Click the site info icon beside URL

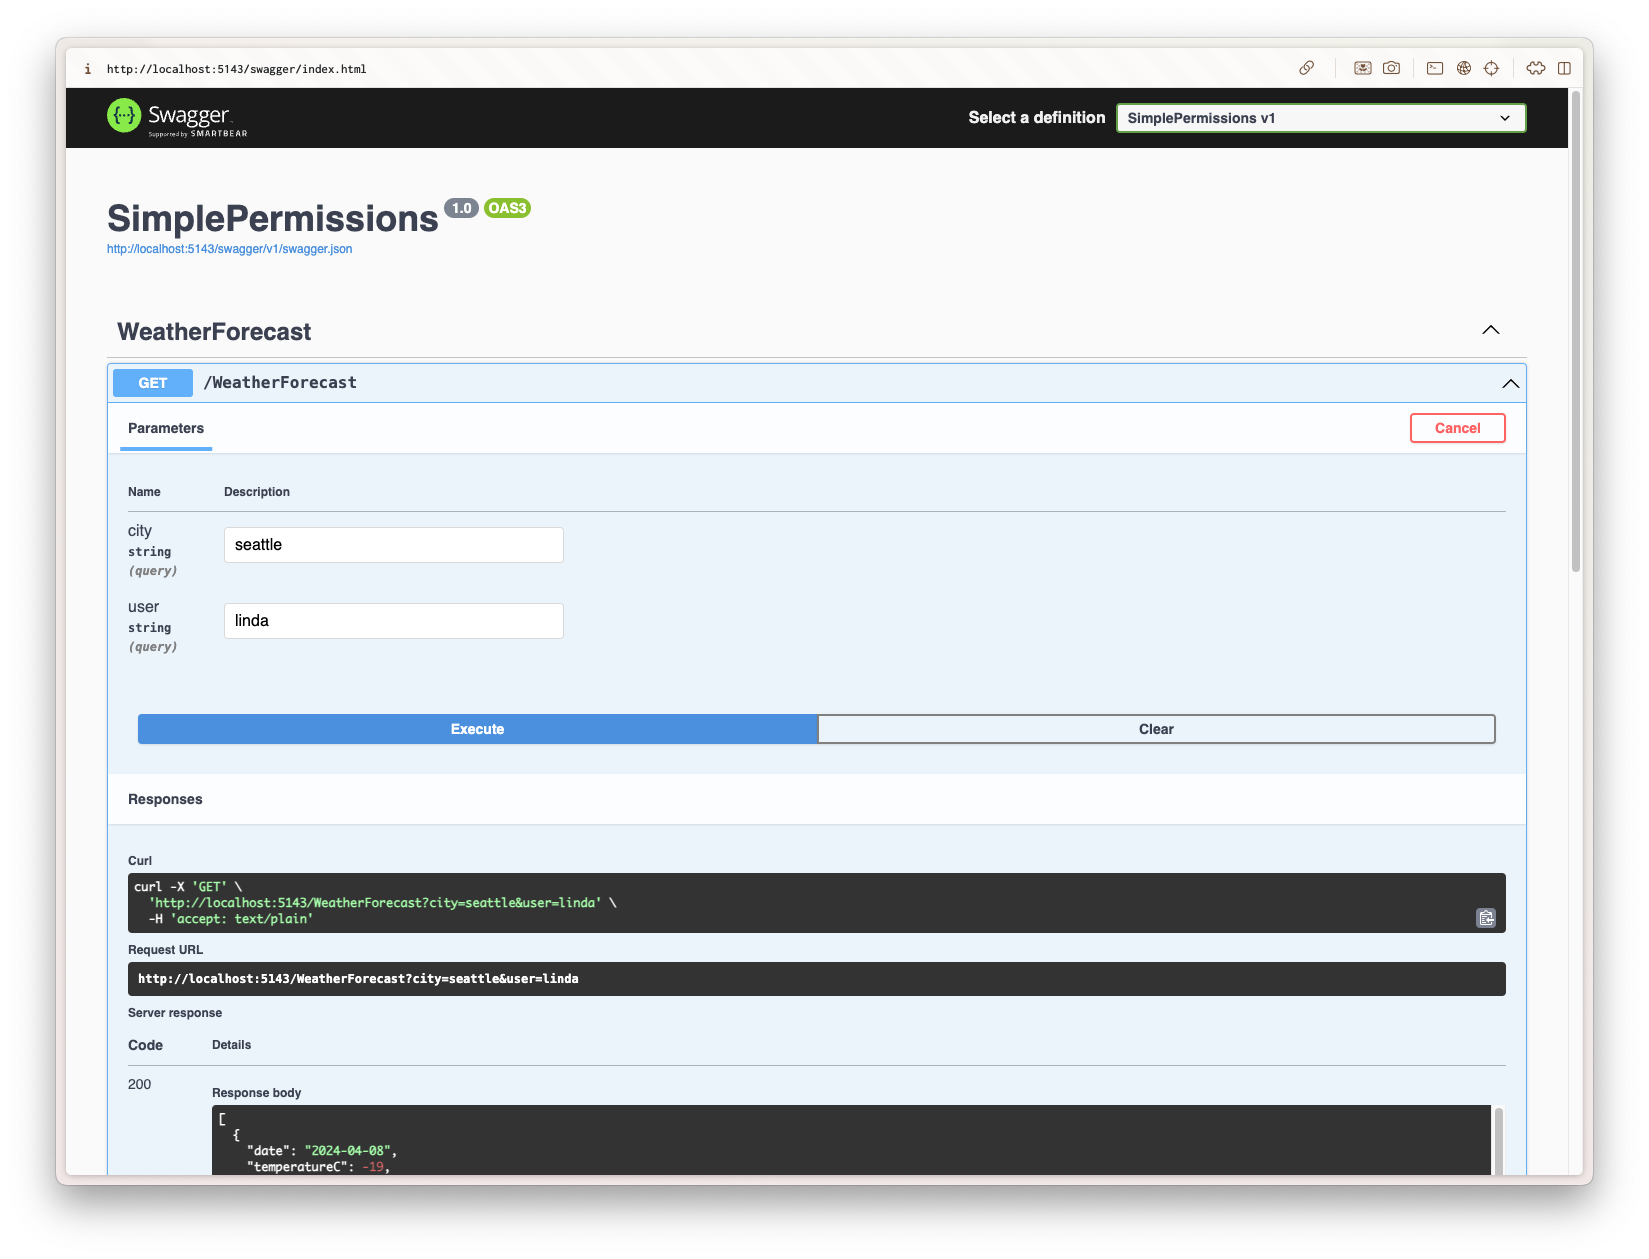pyautogui.click(x=88, y=69)
